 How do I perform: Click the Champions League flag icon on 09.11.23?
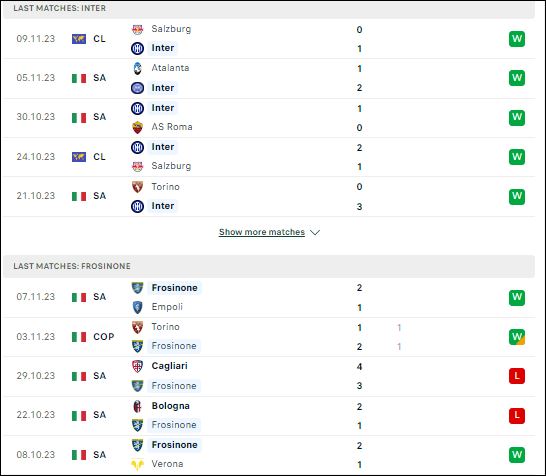point(79,39)
